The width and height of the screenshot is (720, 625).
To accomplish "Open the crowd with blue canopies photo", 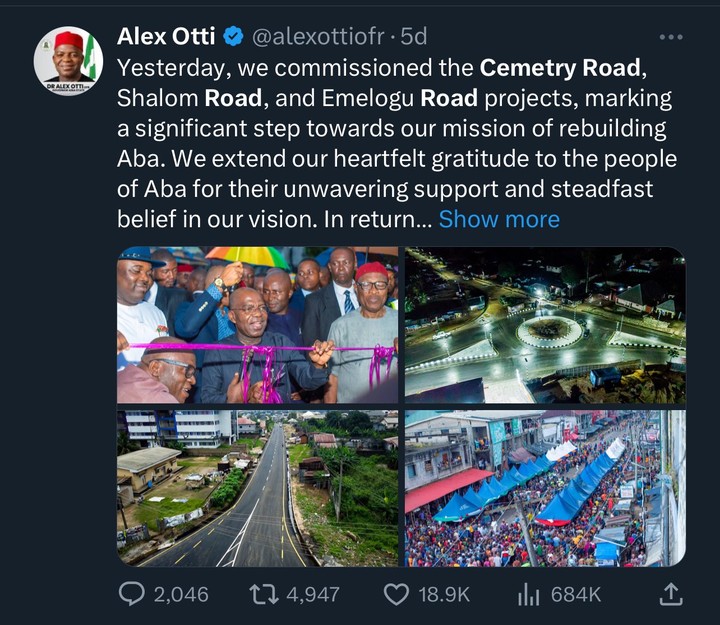I will click(x=545, y=488).
